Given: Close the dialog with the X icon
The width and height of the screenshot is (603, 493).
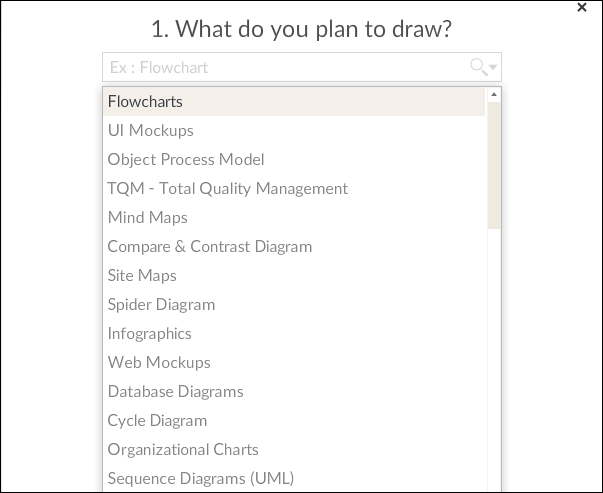Looking at the screenshot, I should [582, 7].
